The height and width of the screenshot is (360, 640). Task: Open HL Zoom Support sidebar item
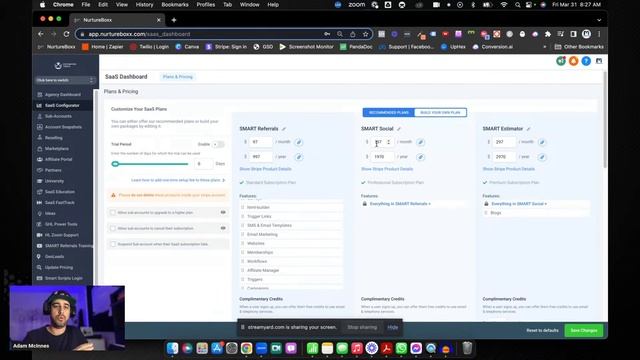point(62,235)
